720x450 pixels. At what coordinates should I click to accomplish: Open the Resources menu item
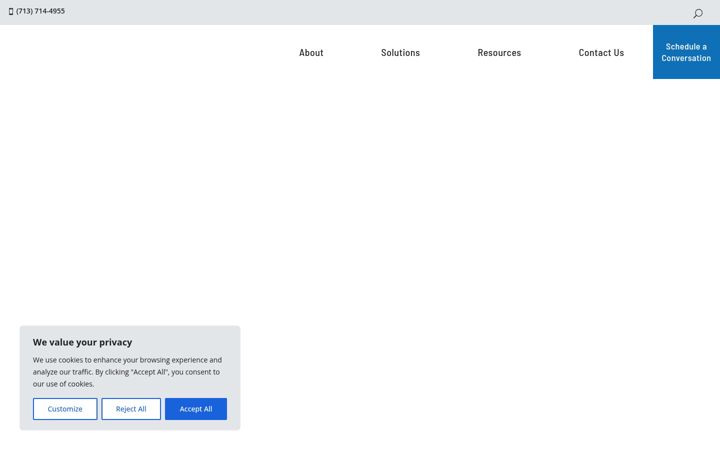(499, 53)
